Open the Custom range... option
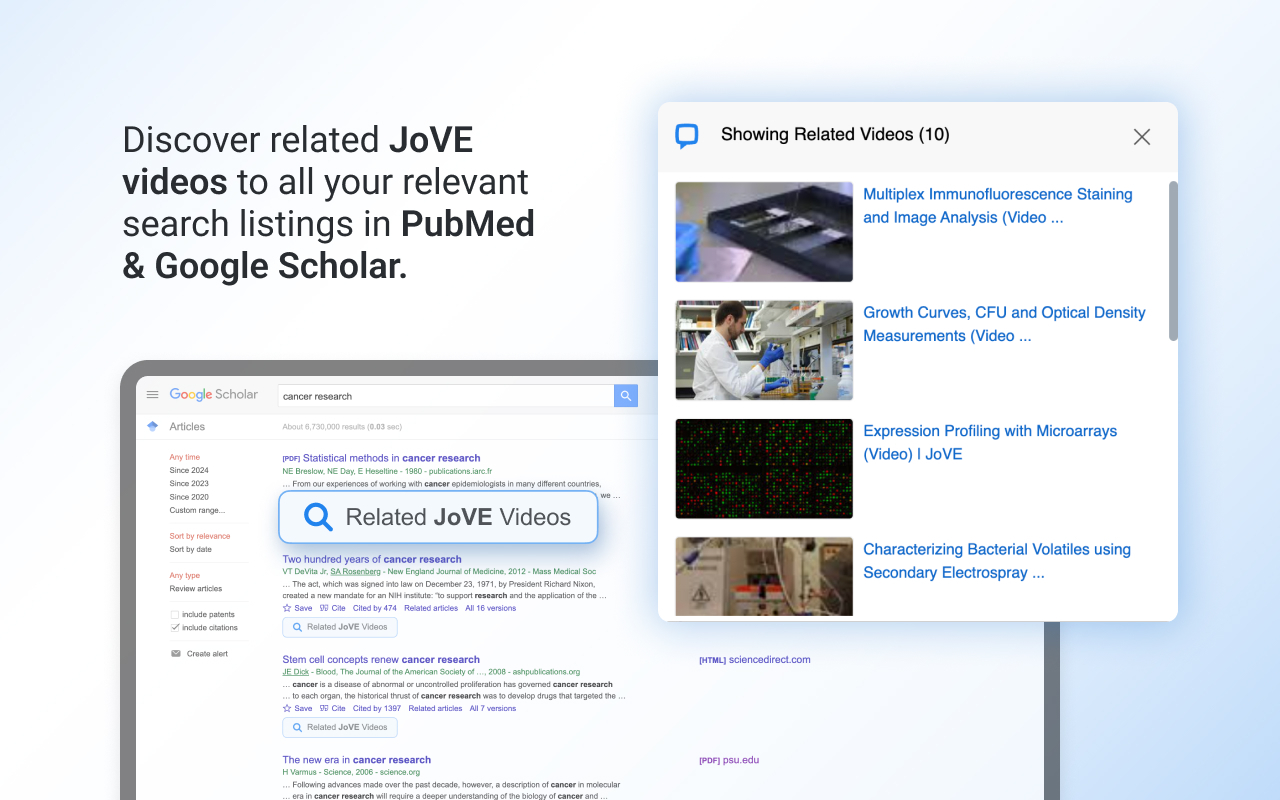The image size is (1280, 800). pyautogui.click(x=197, y=510)
